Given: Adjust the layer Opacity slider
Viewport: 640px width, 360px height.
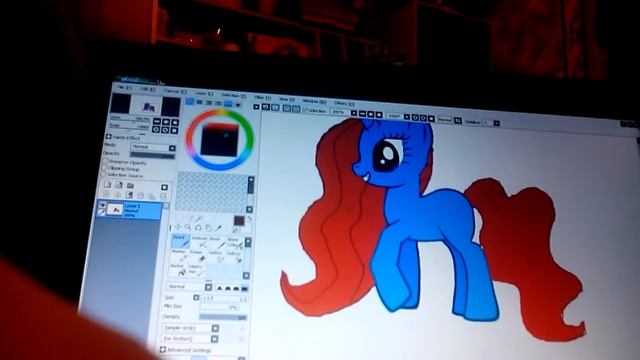Looking at the screenshot, I should pyautogui.click(x=152, y=156).
